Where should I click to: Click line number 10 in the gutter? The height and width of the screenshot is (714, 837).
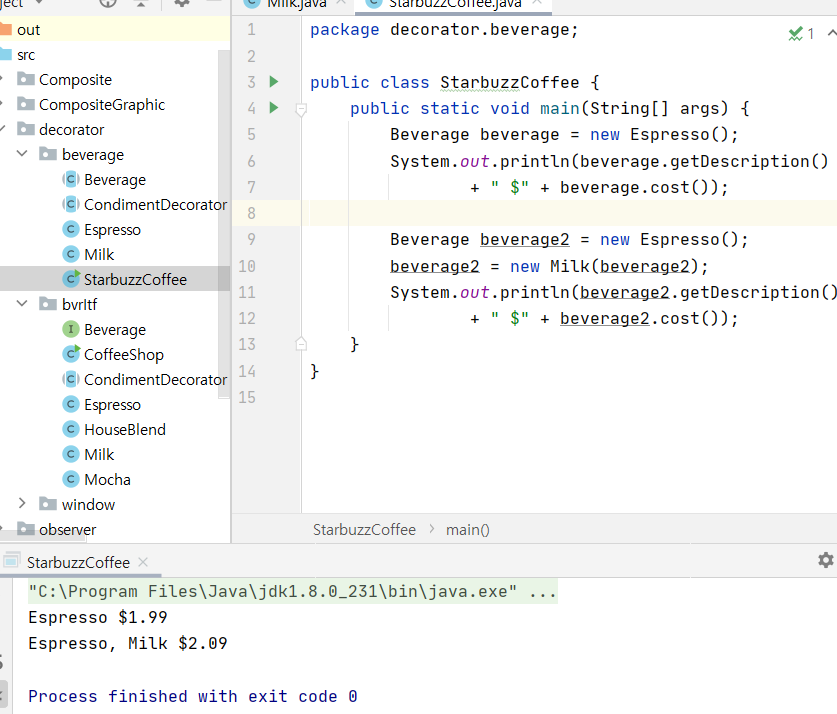pyautogui.click(x=247, y=266)
